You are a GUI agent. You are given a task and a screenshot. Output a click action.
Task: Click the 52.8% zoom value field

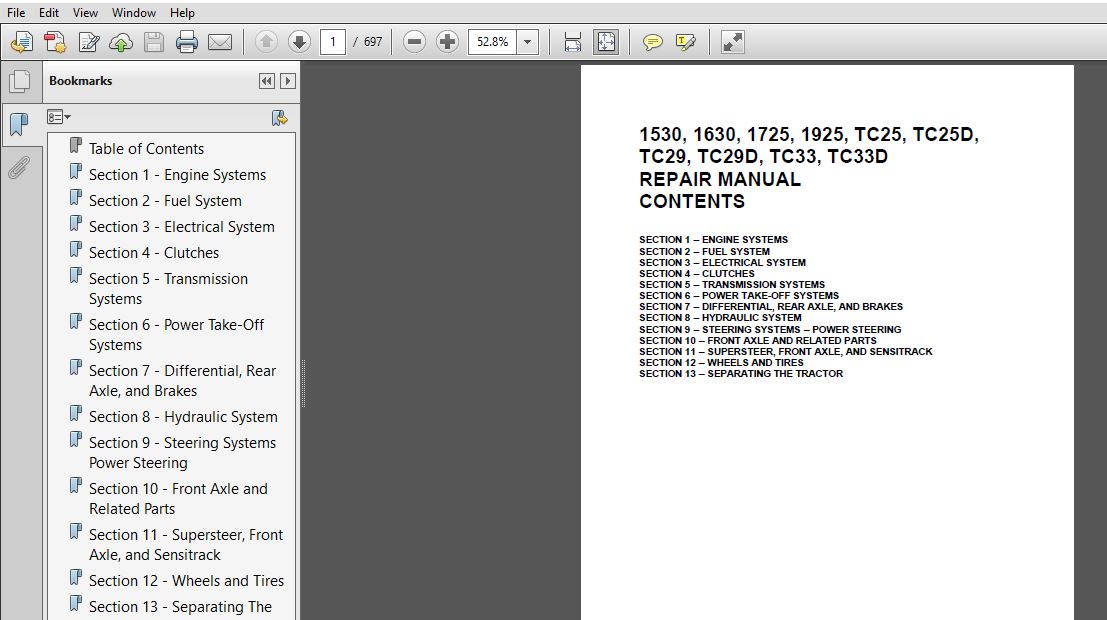click(492, 42)
